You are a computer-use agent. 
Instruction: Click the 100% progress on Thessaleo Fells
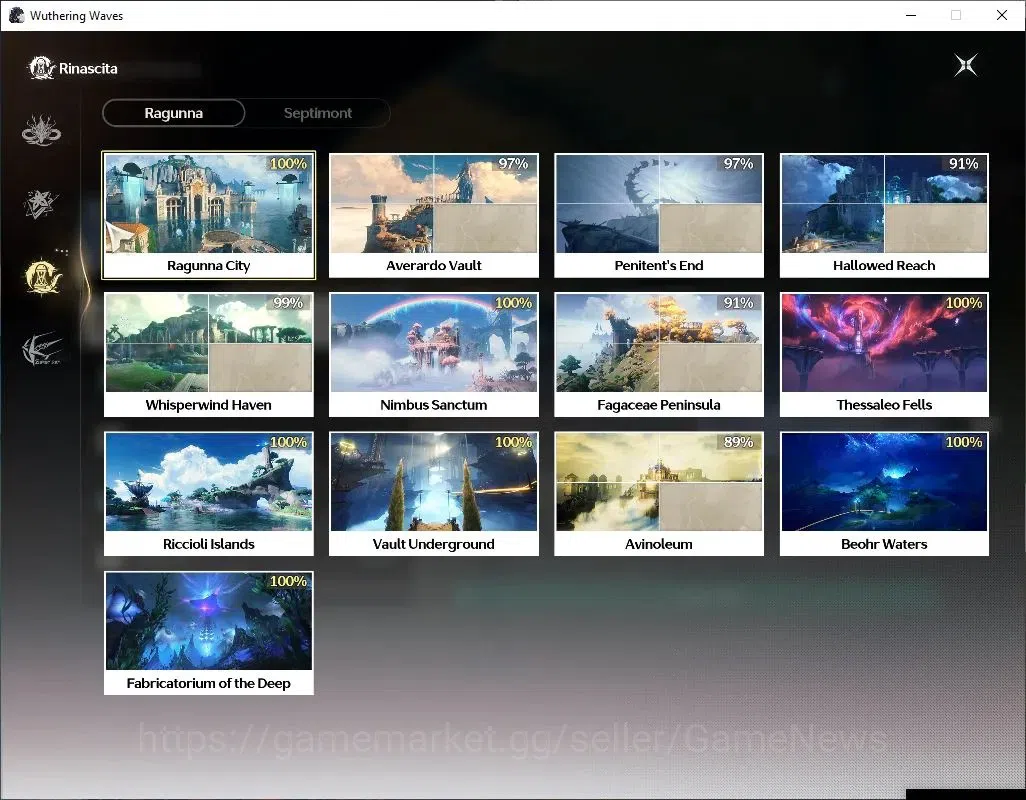coord(964,303)
